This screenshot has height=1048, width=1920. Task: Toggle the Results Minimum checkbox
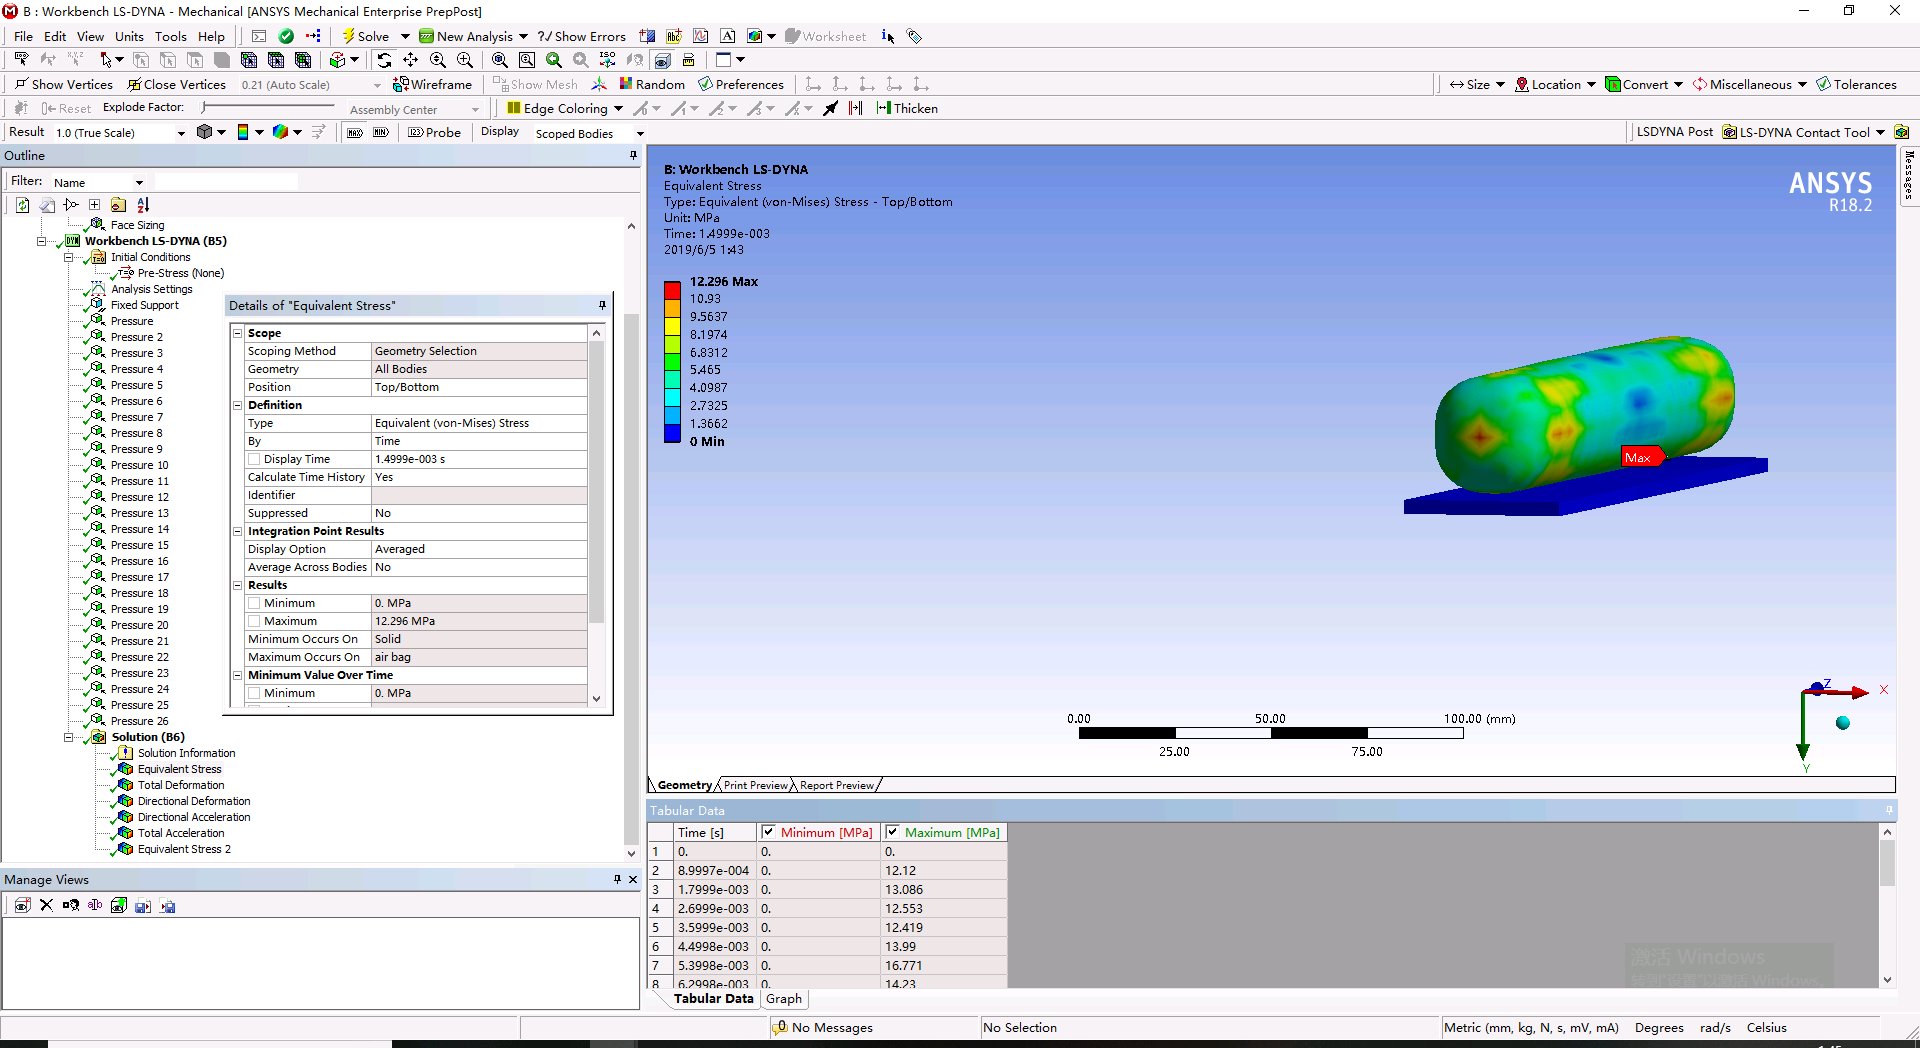(254, 603)
